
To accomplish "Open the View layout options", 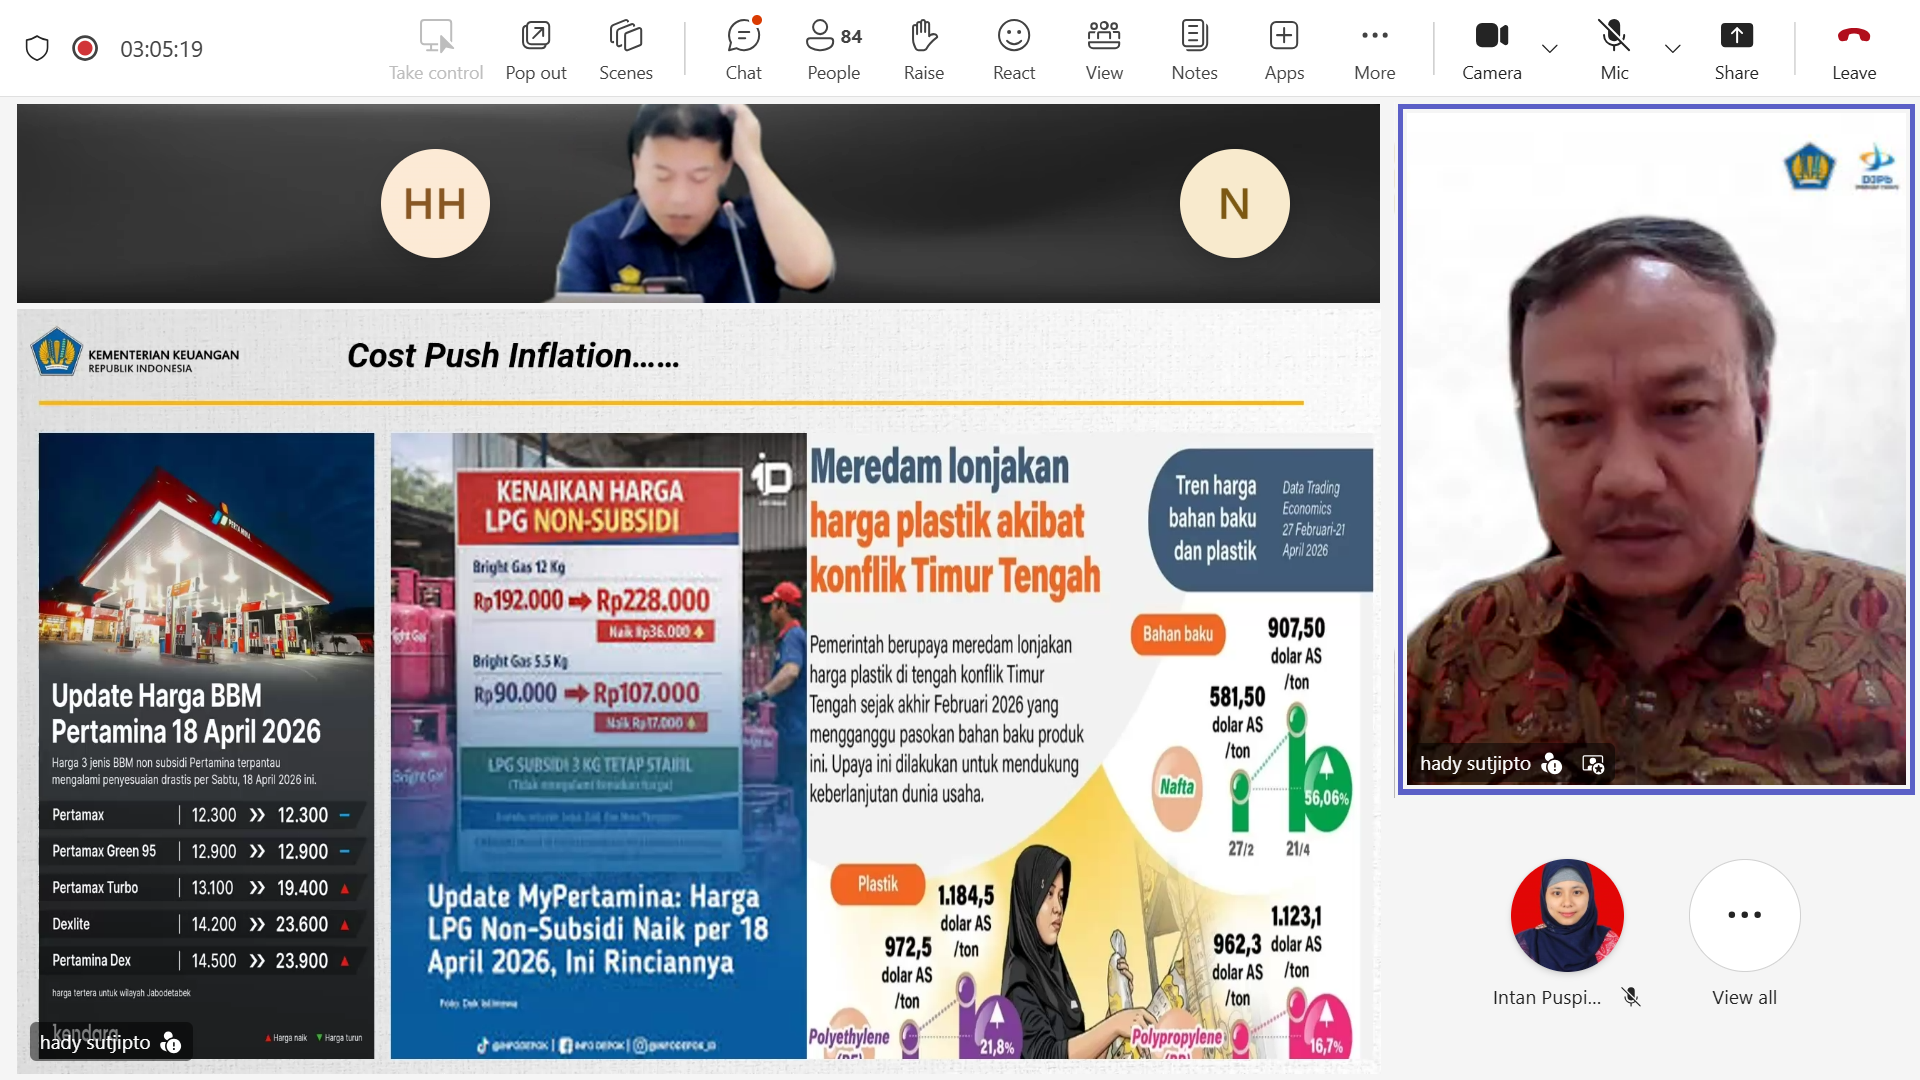I will [x=1104, y=49].
